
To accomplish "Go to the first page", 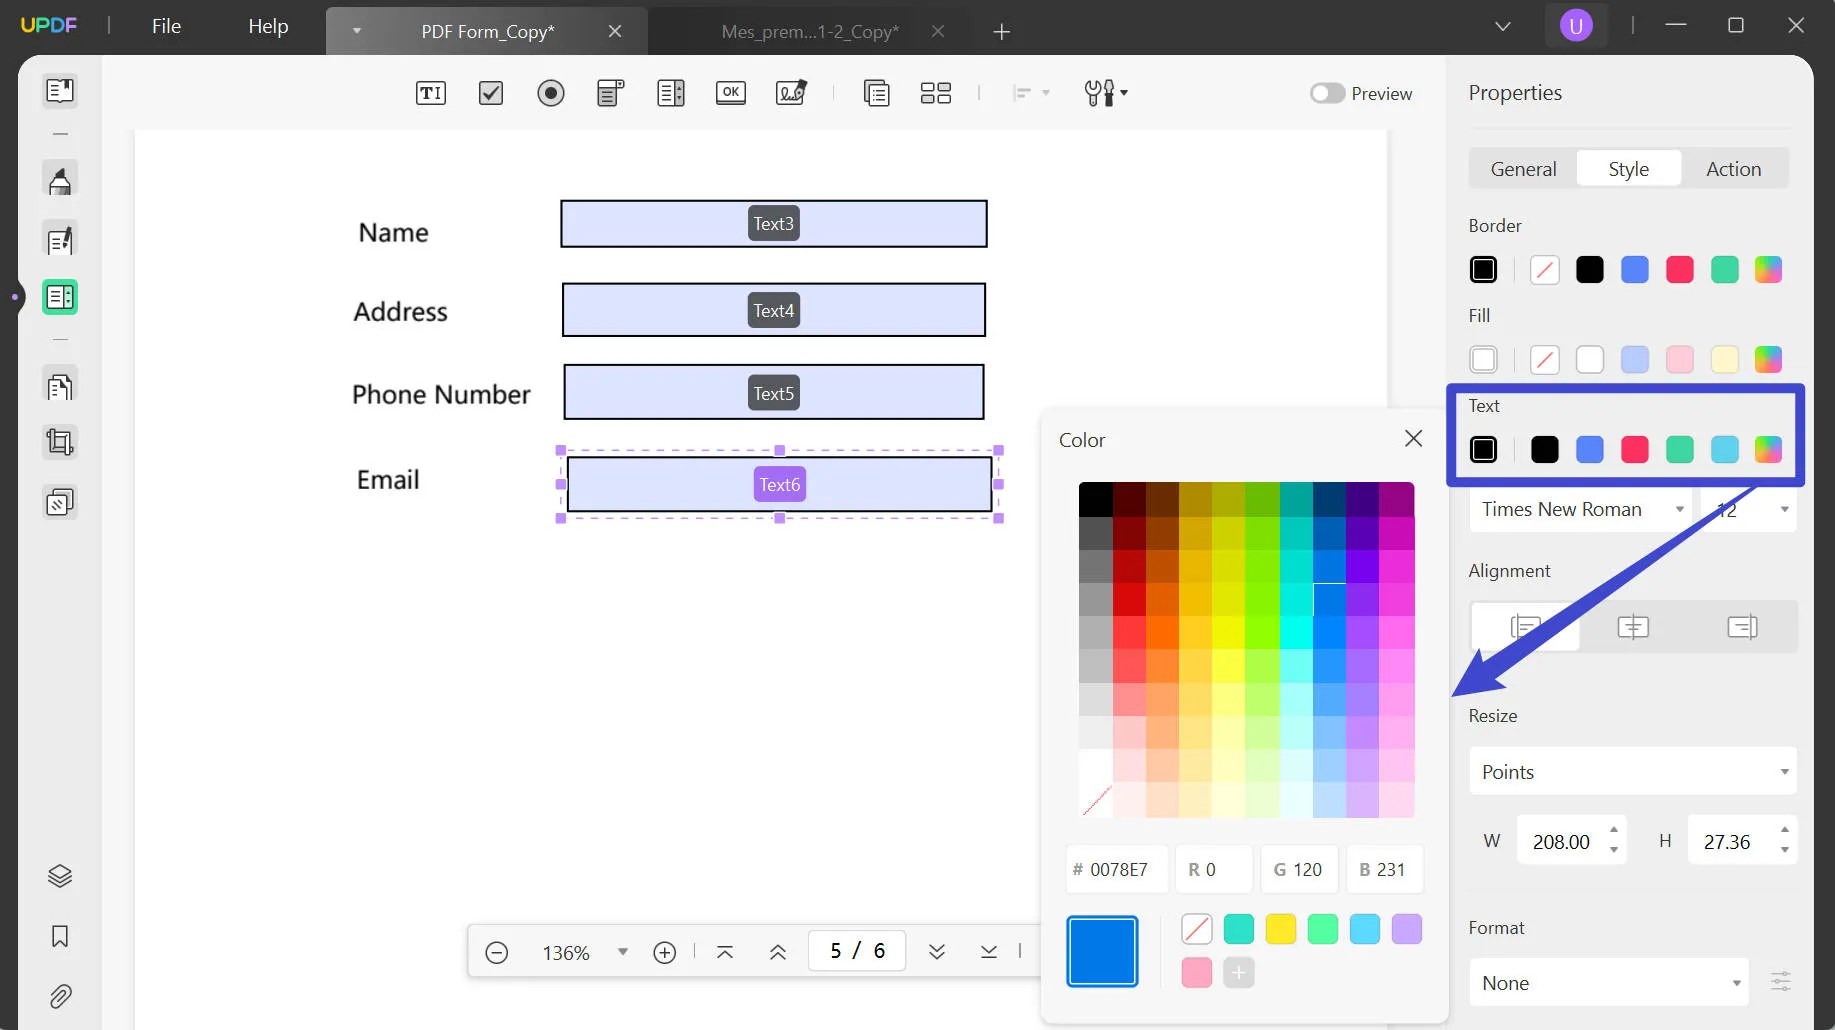I will pos(725,953).
